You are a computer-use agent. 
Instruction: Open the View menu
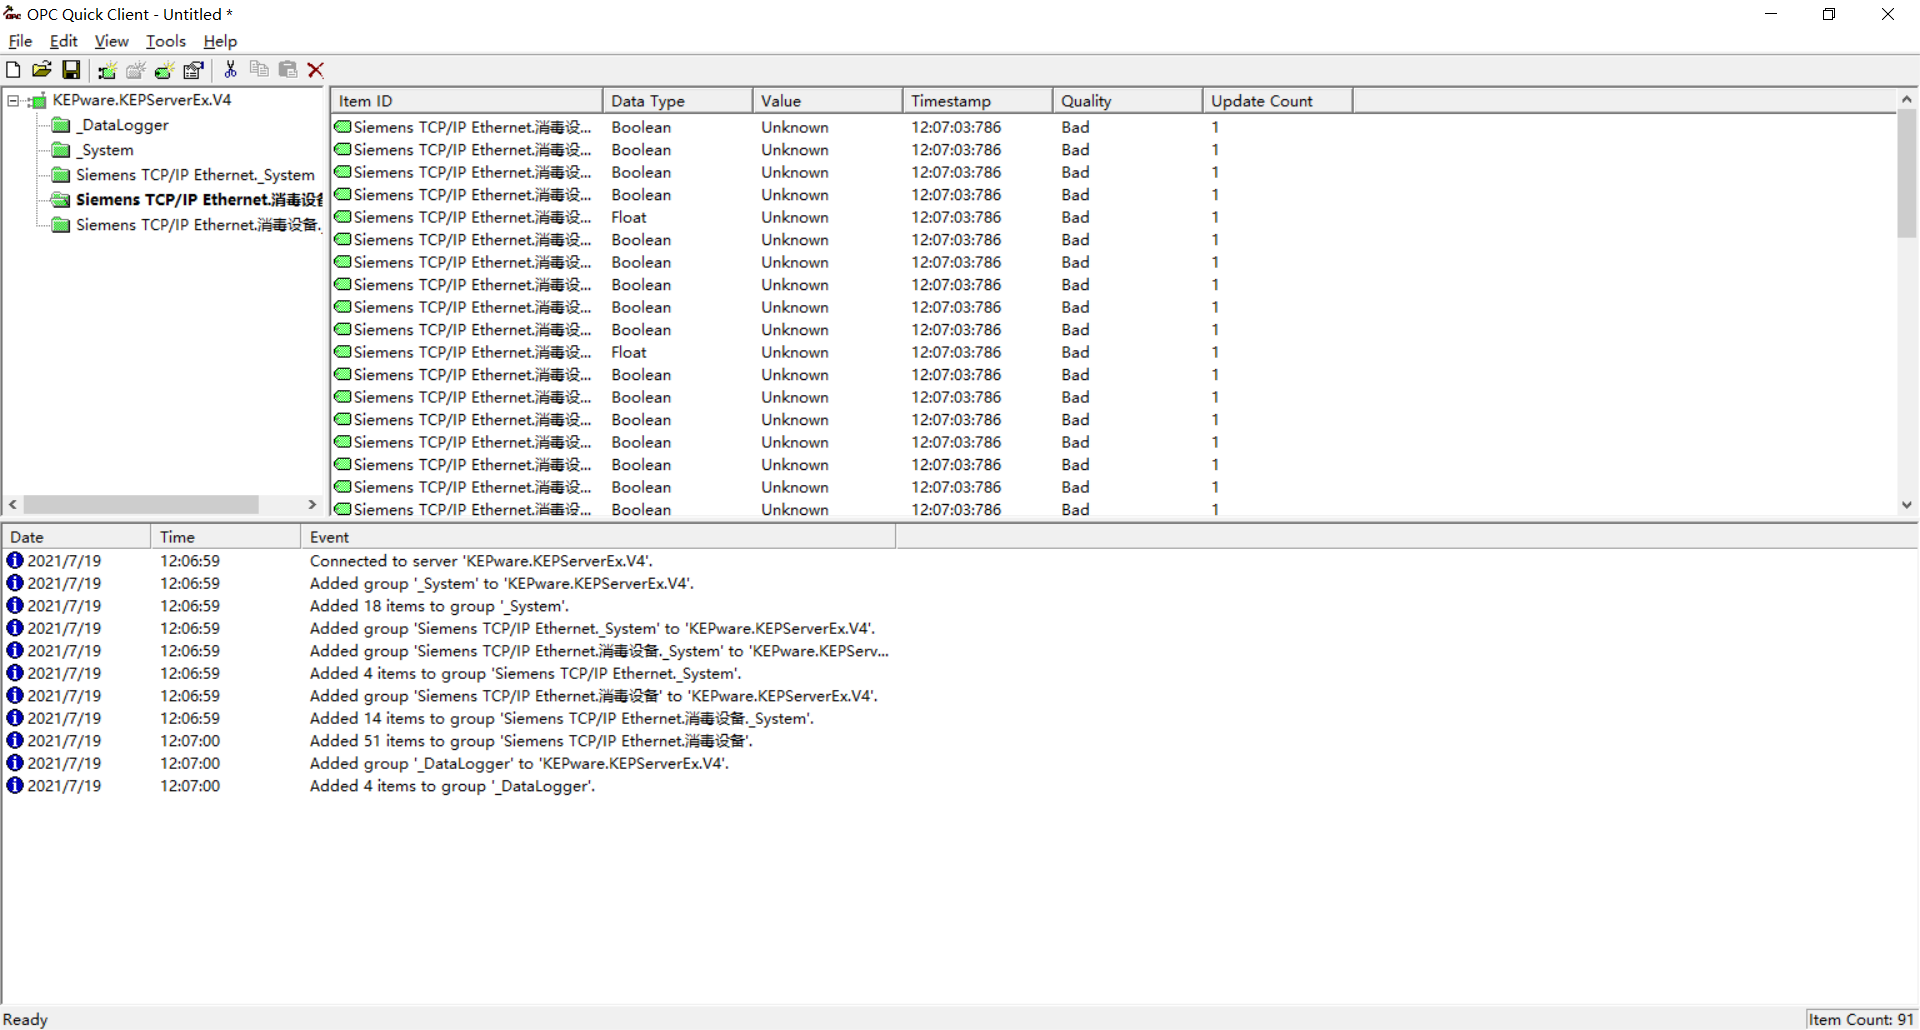click(111, 41)
